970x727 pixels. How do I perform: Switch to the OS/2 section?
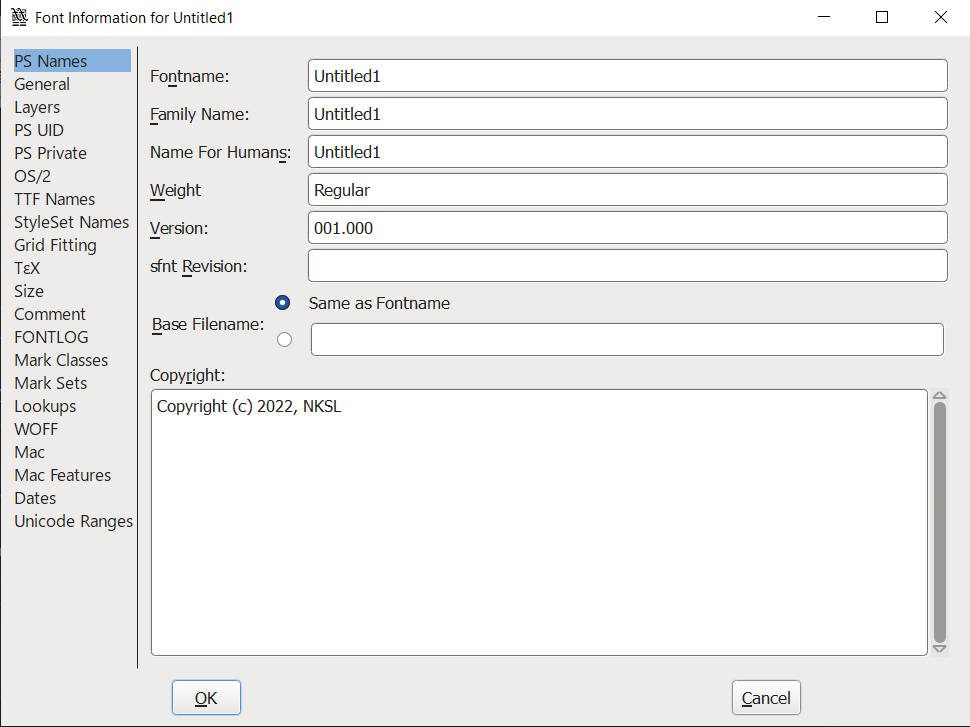32,176
